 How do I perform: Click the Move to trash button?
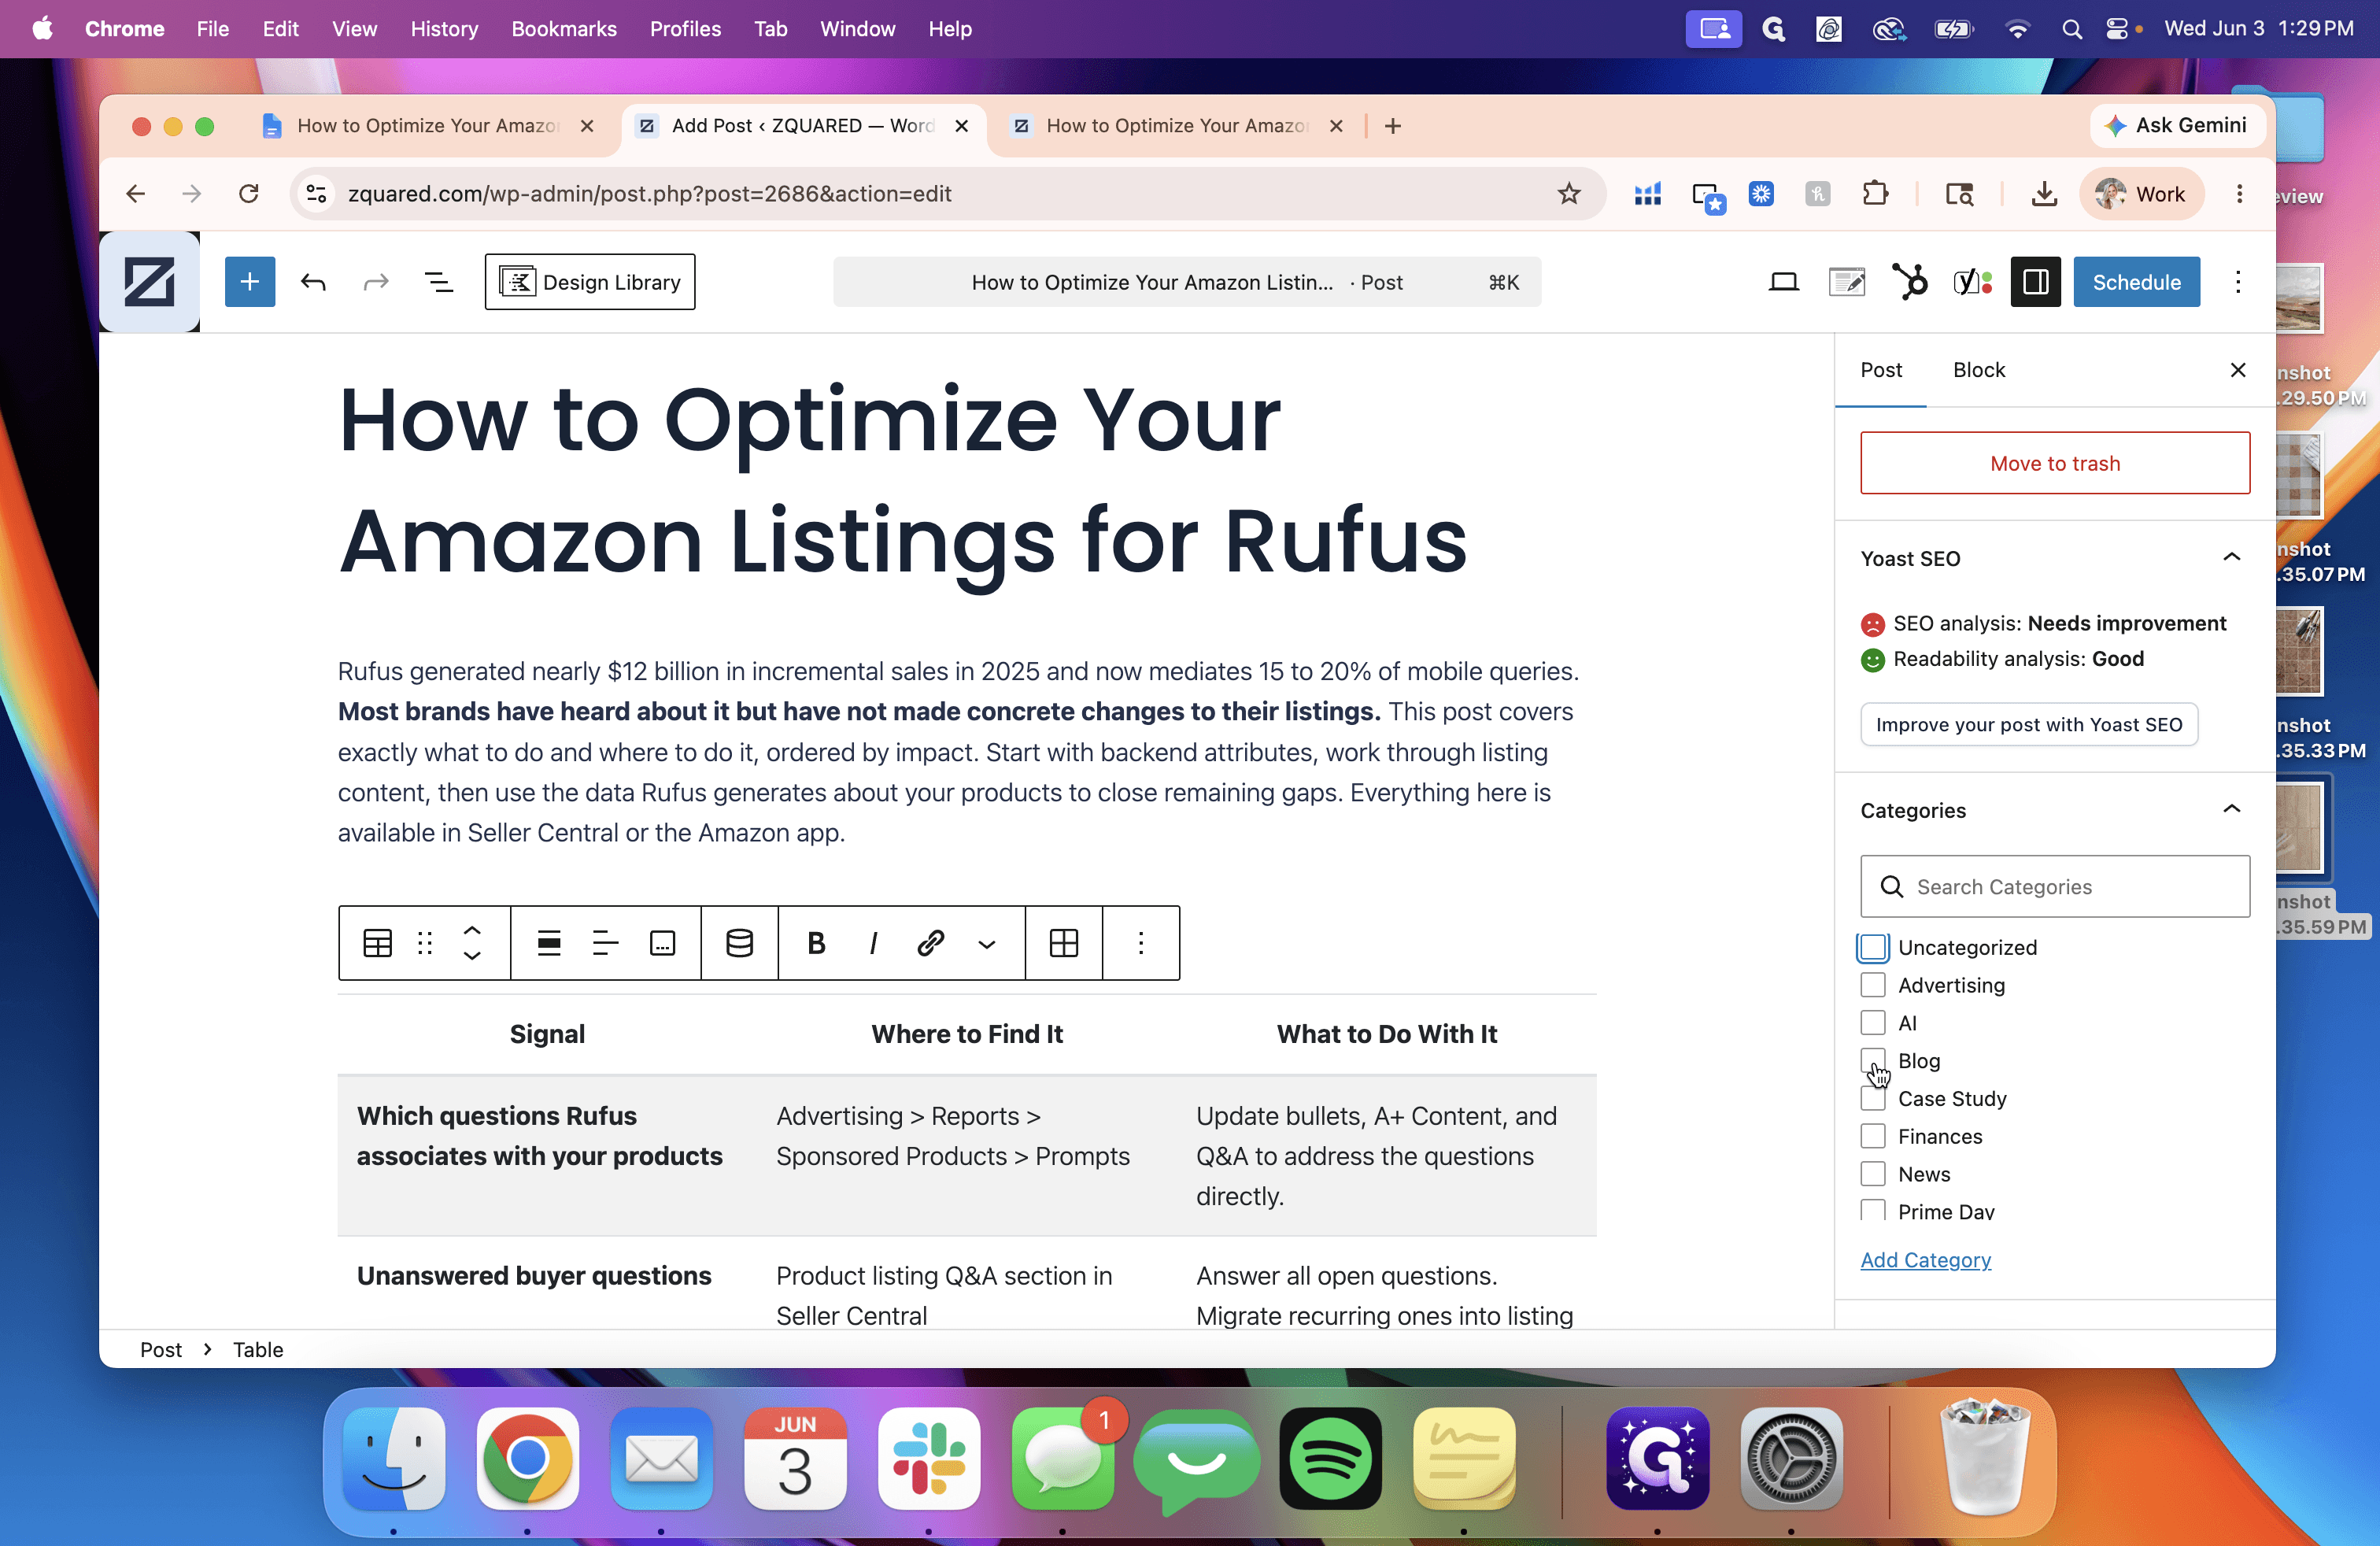coord(2054,463)
